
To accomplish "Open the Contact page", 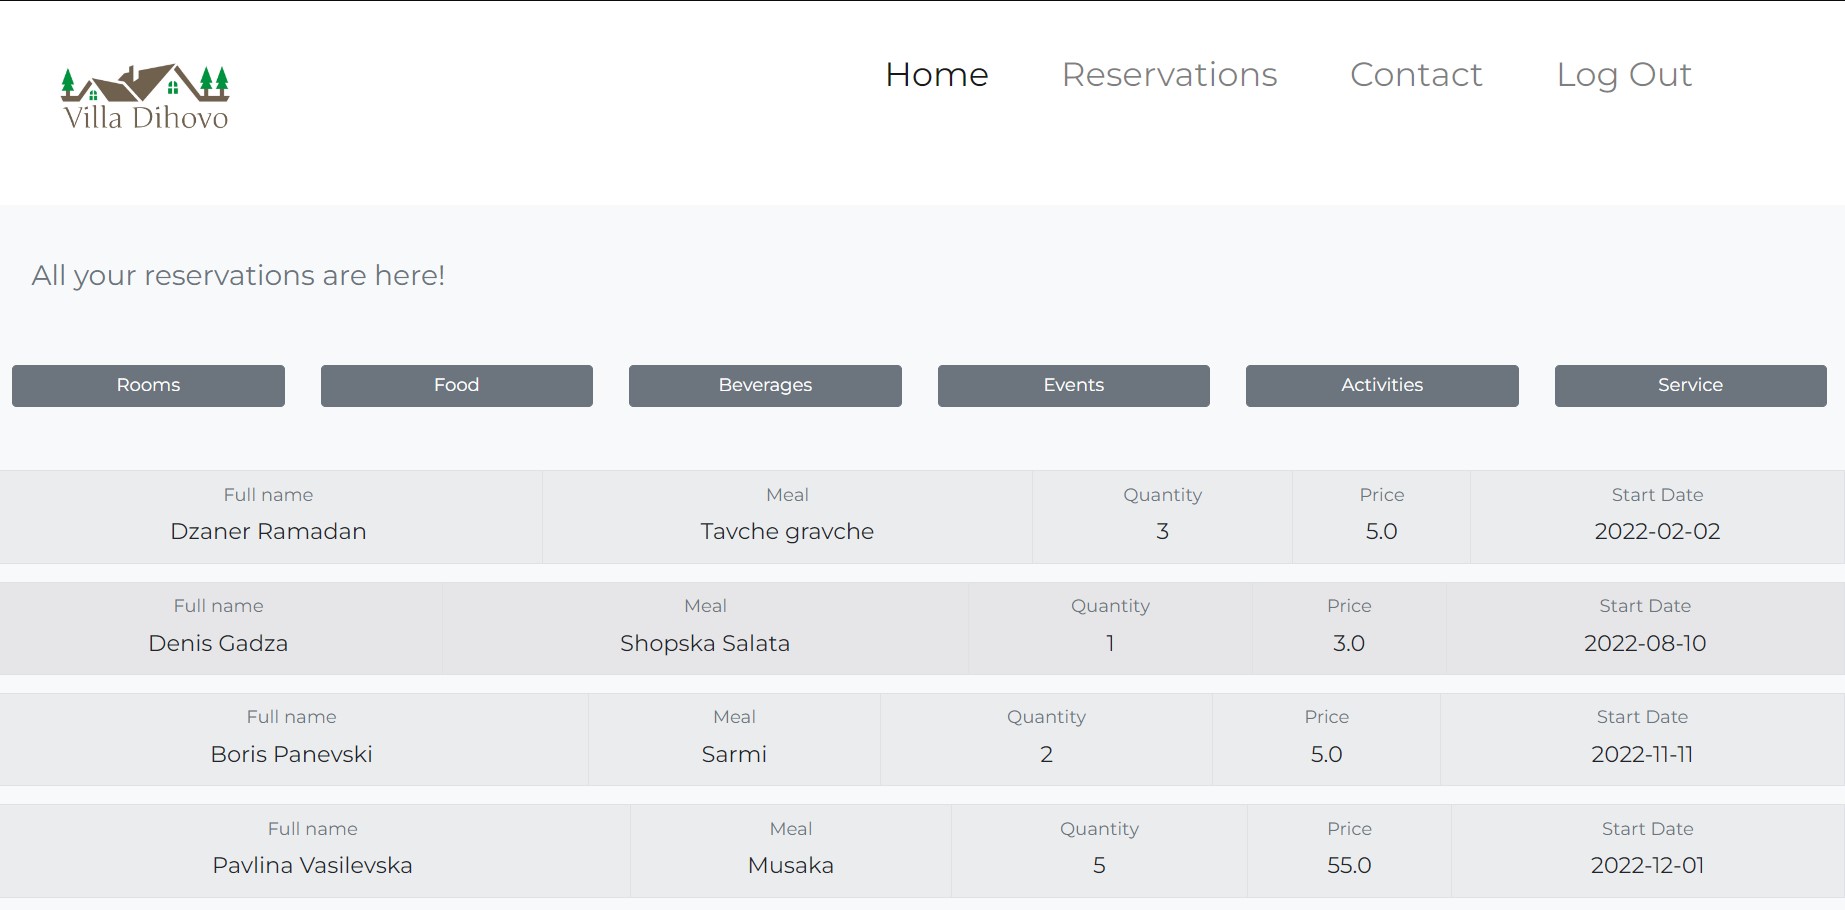I will click(1415, 75).
